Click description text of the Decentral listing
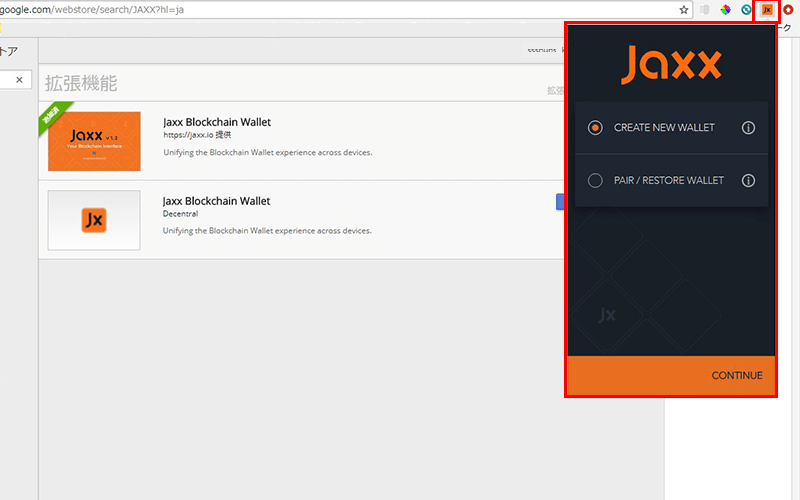Image resolution: width=800 pixels, height=500 pixels. coord(267,231)
